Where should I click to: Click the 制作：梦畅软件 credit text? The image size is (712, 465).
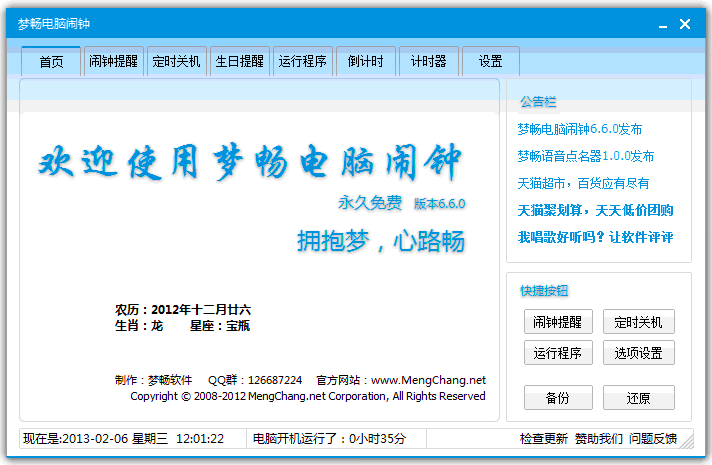click(153, 380)
